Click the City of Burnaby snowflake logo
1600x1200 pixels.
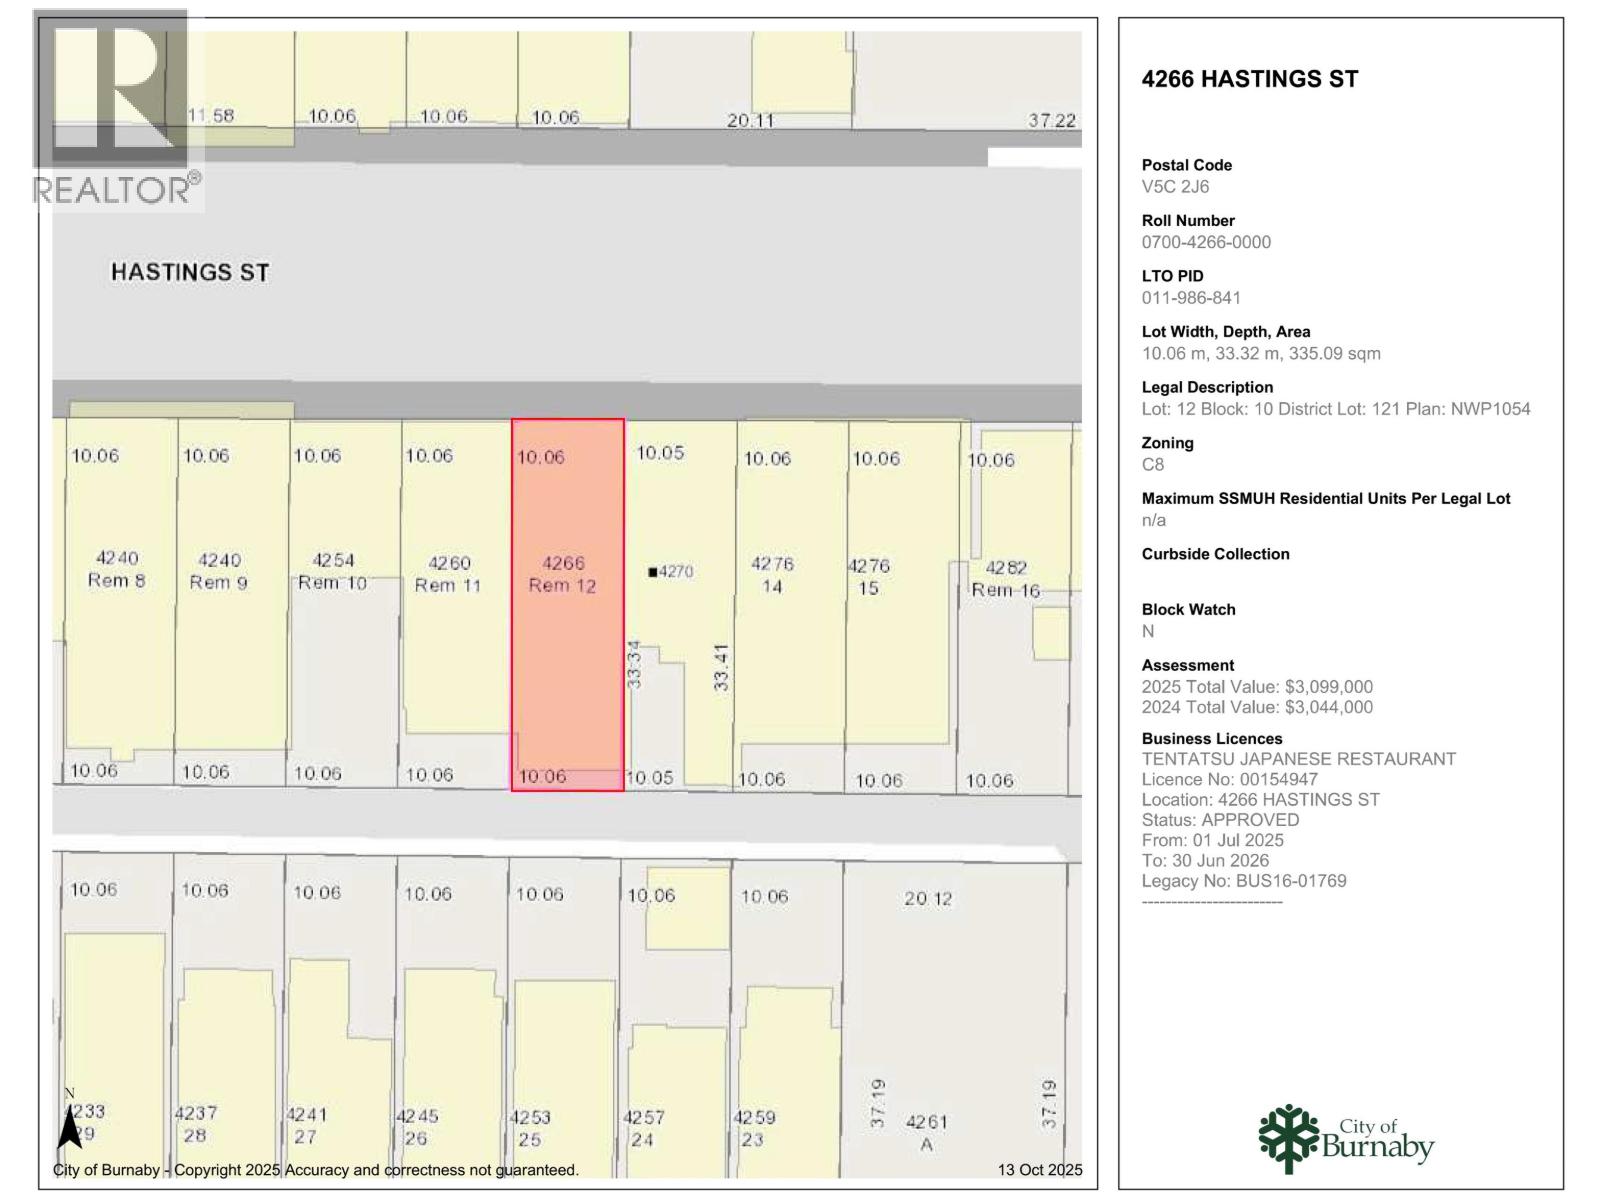click(1289, 1138)
